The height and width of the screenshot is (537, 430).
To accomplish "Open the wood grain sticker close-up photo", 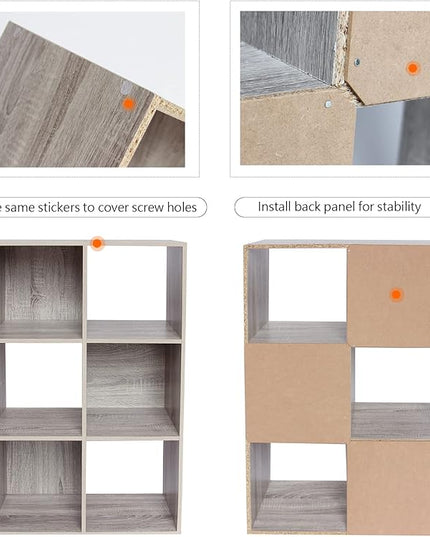I will [92, 89].
